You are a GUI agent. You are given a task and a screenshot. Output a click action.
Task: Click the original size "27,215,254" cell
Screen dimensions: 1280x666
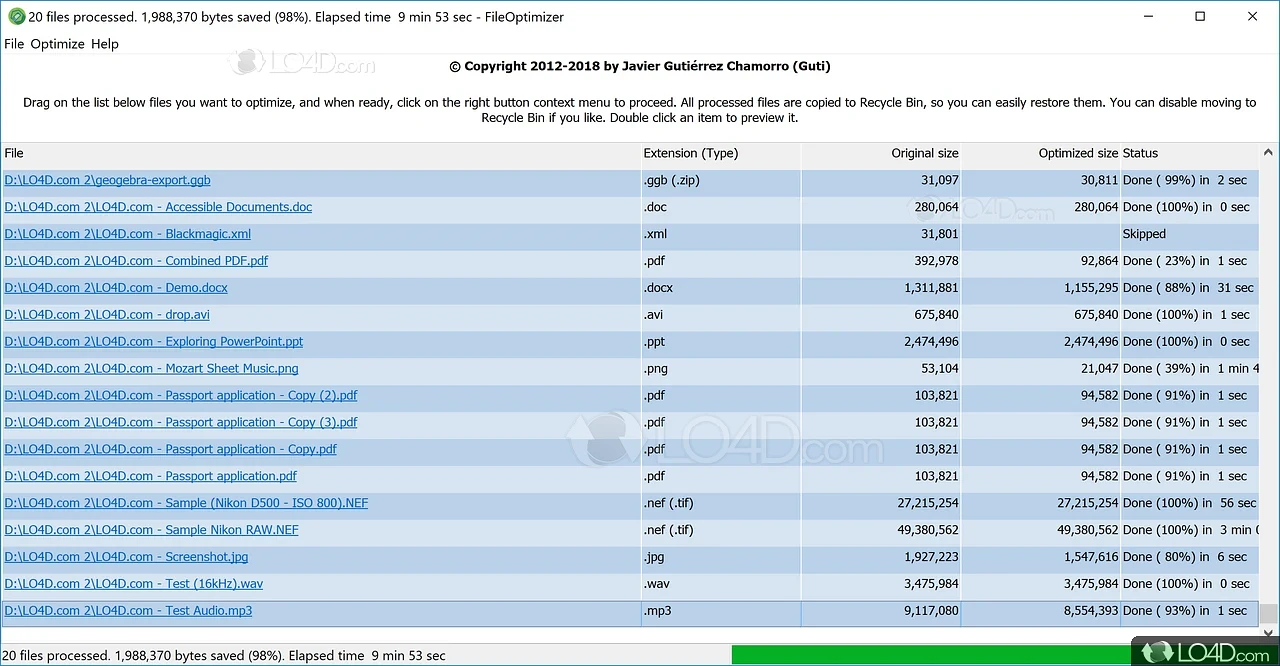[x=929, y=503]
